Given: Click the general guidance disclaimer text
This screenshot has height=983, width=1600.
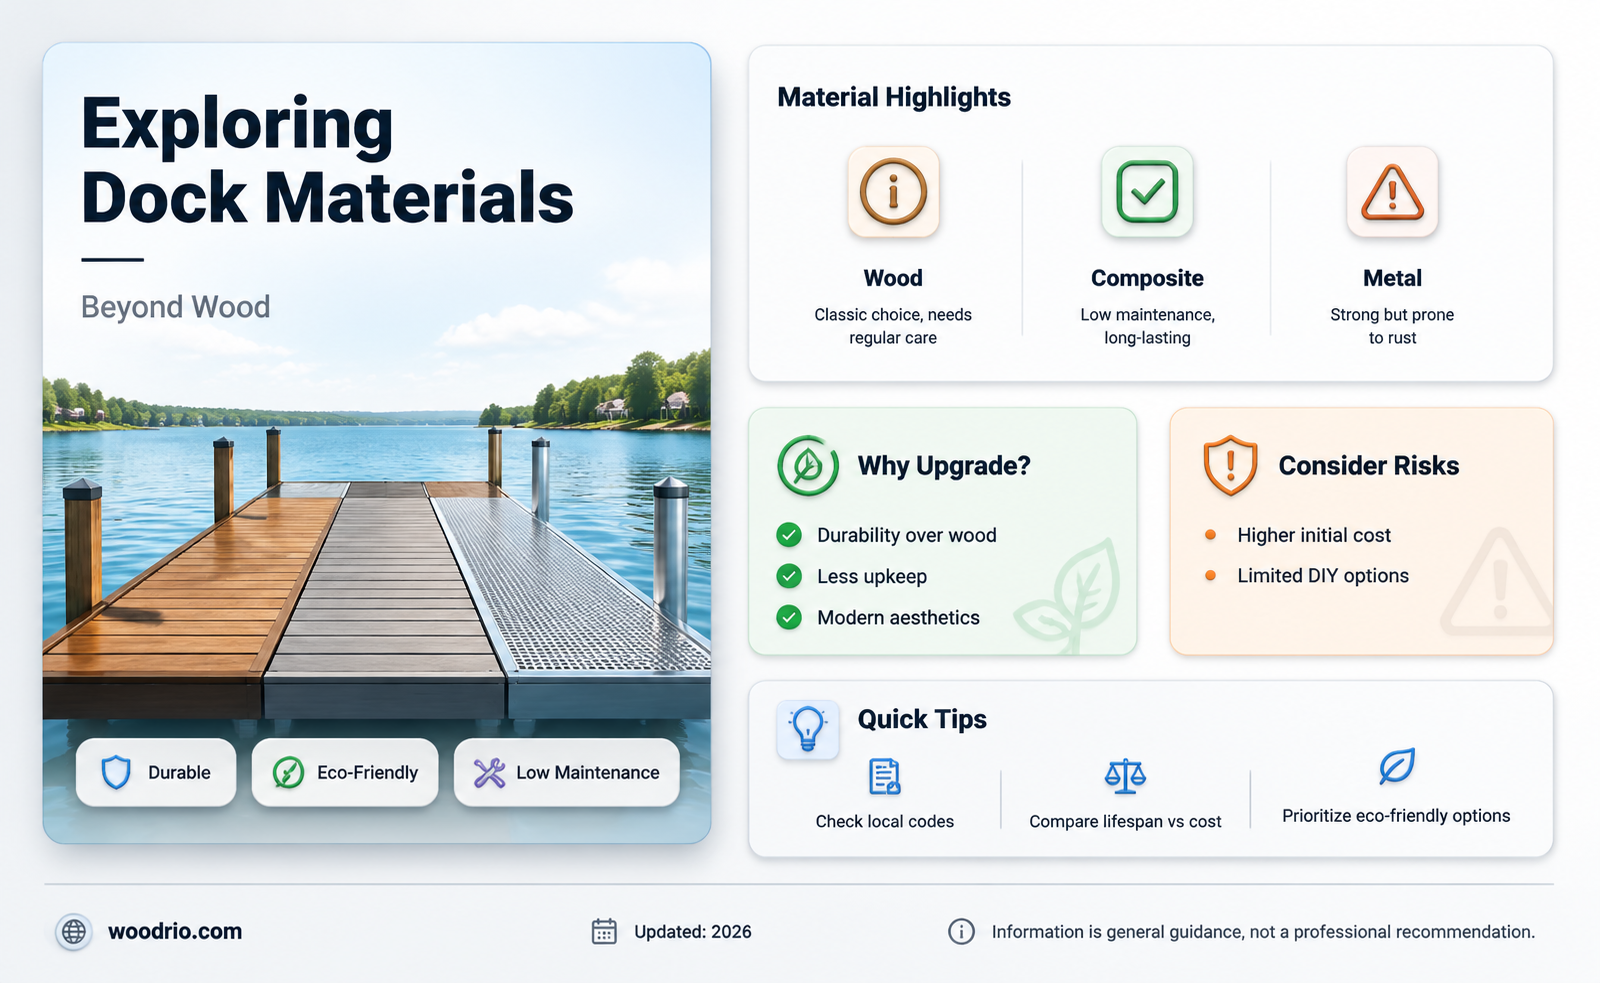Looking at the screenshot, I should [1263, 932].
